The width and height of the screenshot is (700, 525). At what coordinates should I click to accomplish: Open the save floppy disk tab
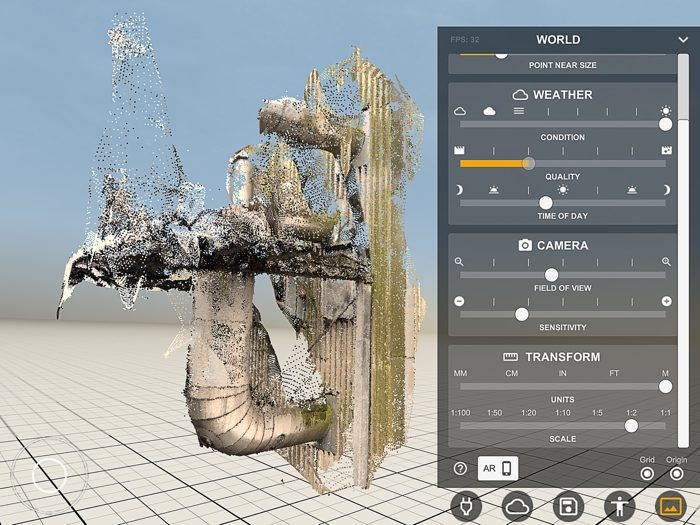click(568, 507)
